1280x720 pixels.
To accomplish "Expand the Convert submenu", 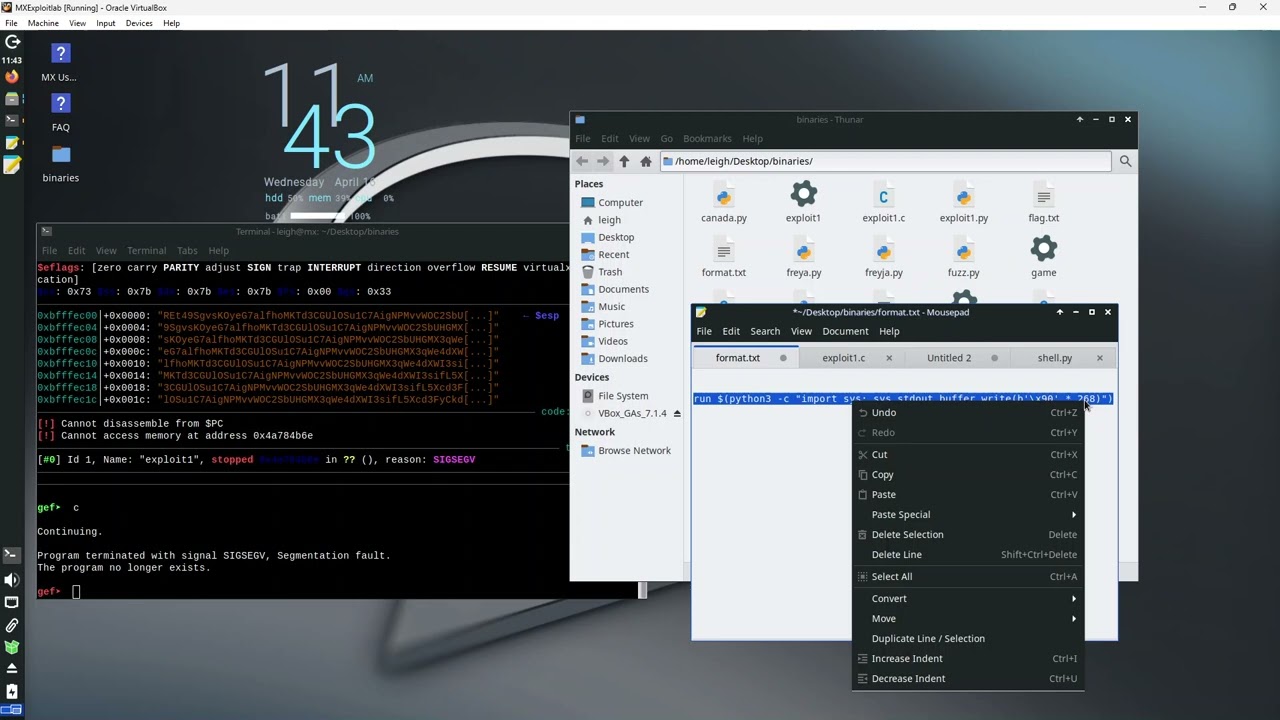I will click(968, 598).
